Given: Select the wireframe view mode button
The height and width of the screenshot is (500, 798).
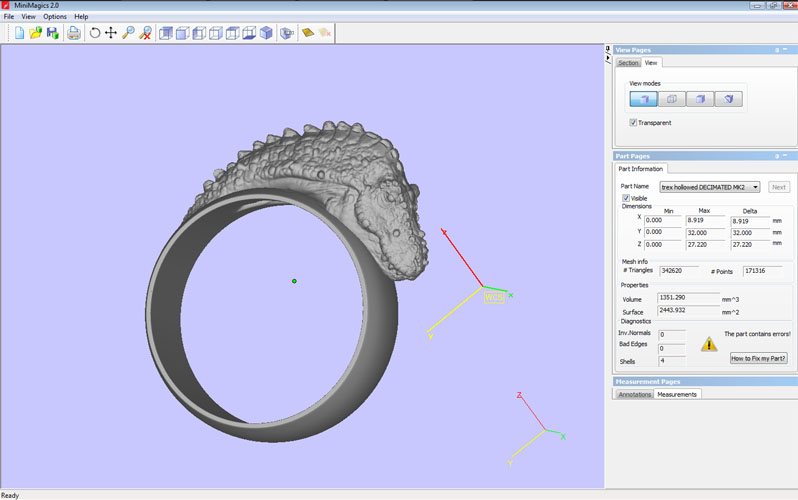Looking at the screenshot, I should pyautogui.click(x=672, y=99).
